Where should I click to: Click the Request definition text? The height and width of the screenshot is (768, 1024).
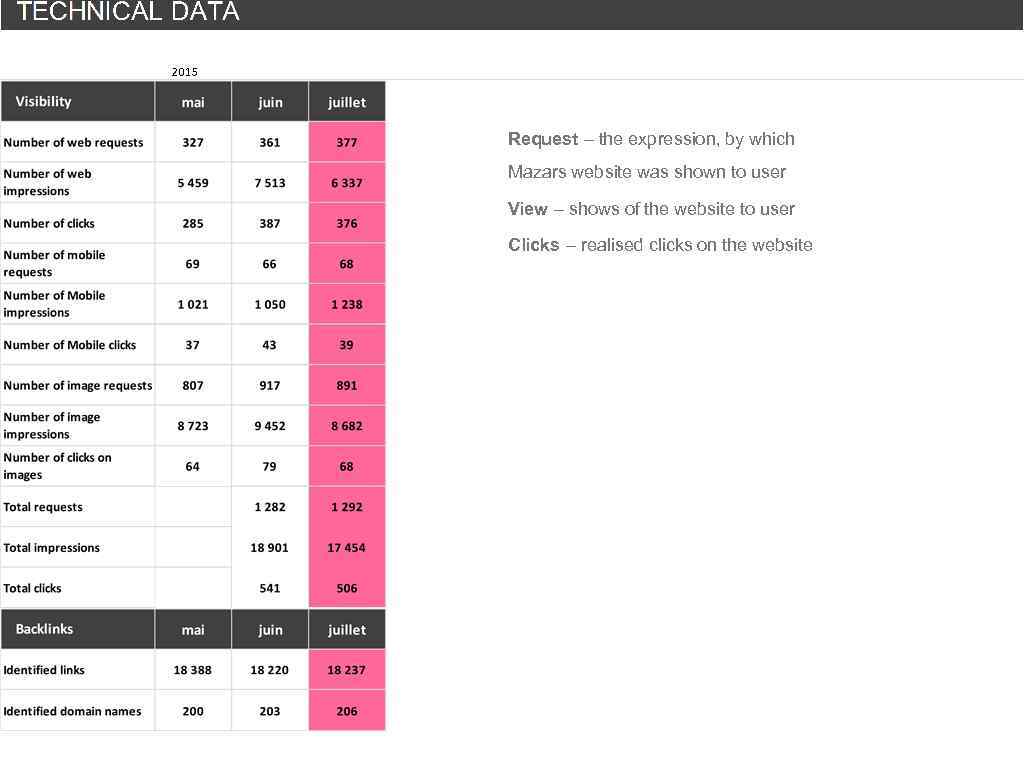click(x=651, y=139)
